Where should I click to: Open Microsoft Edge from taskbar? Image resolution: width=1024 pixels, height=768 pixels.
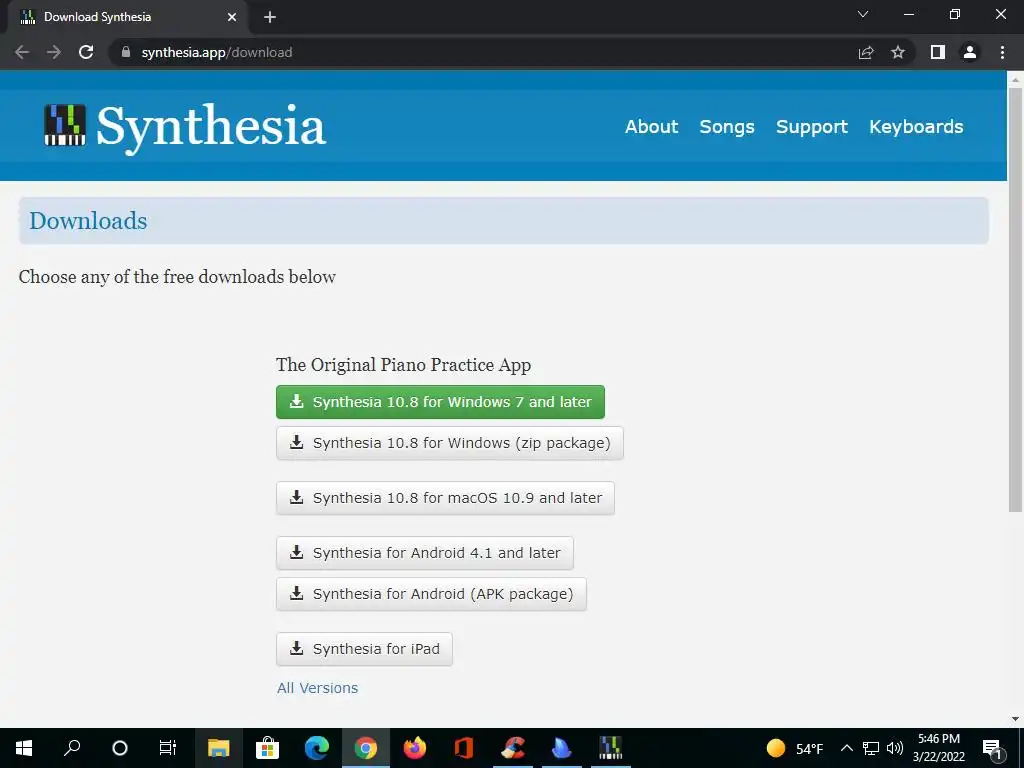(x=317, y=748)
